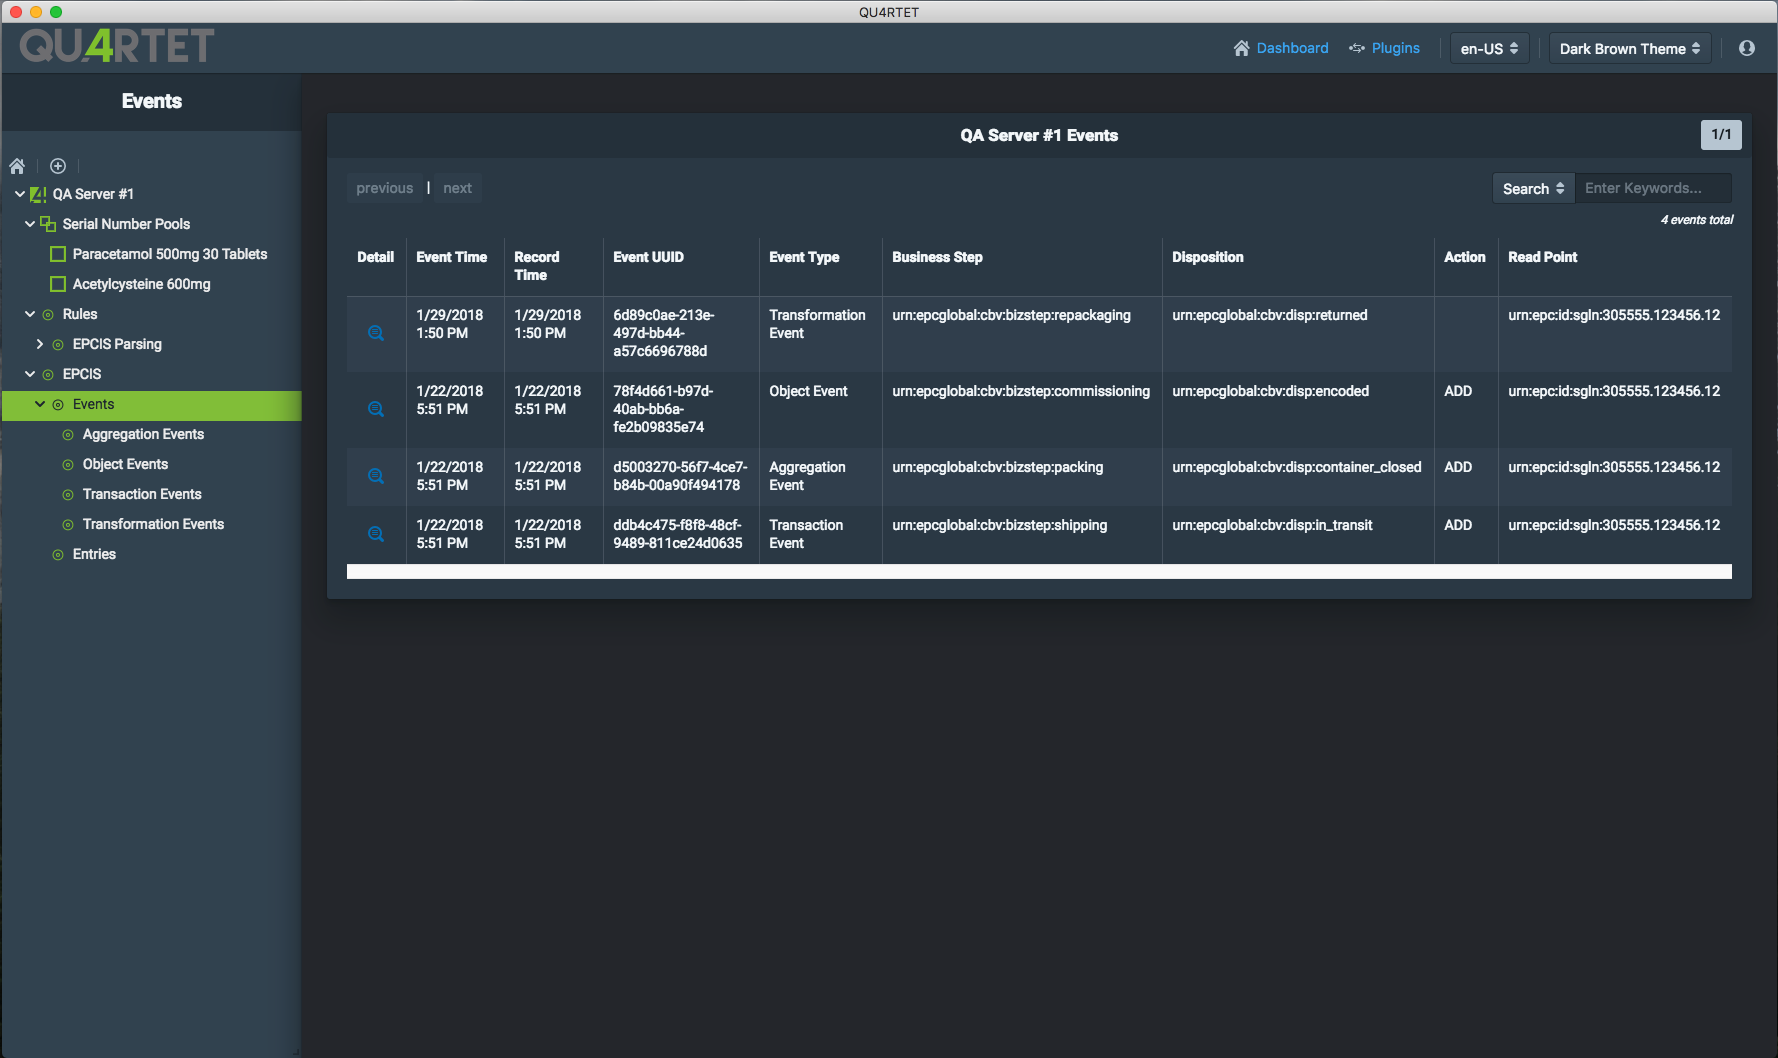The height and width of the screenshot is (1058, 1778).
Task: Focus the Enter Keywords search field
Action: click(1653, 188)
